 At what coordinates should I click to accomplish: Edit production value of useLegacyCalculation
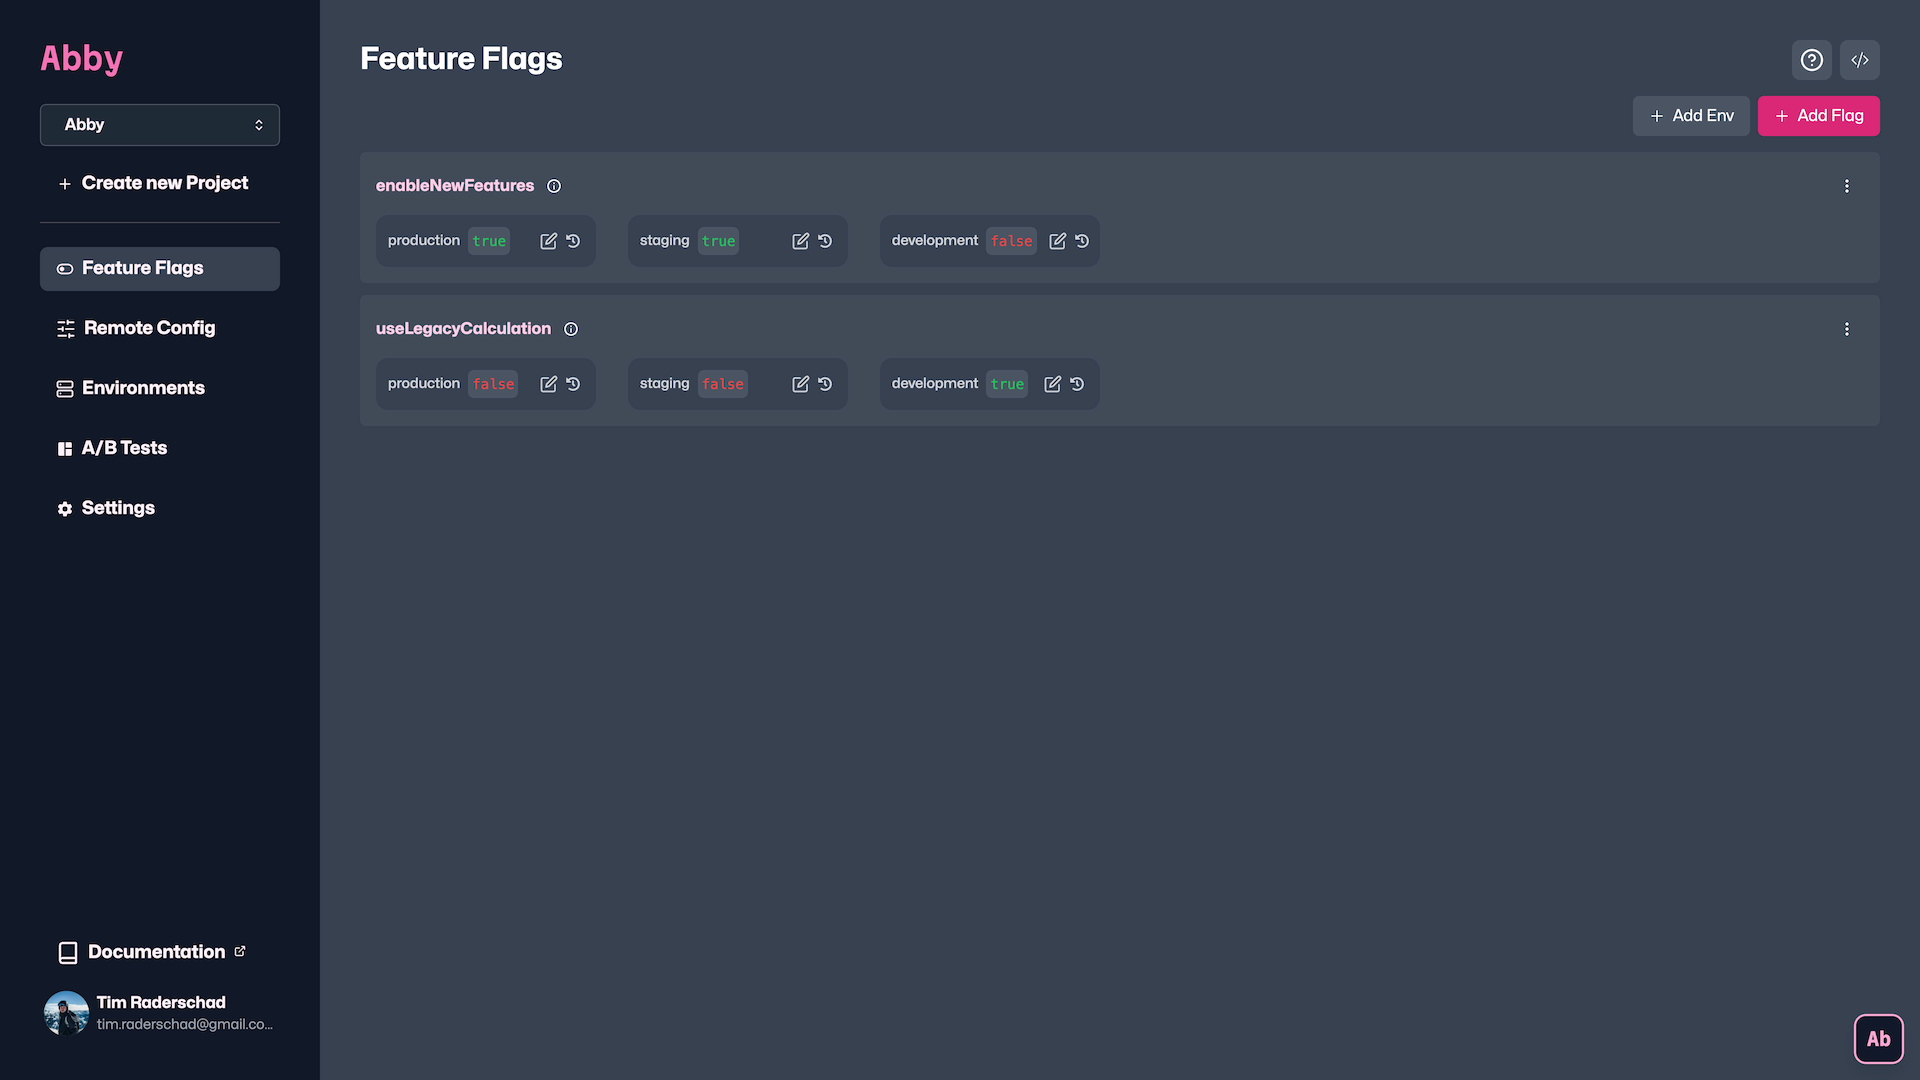coord(548,384)
